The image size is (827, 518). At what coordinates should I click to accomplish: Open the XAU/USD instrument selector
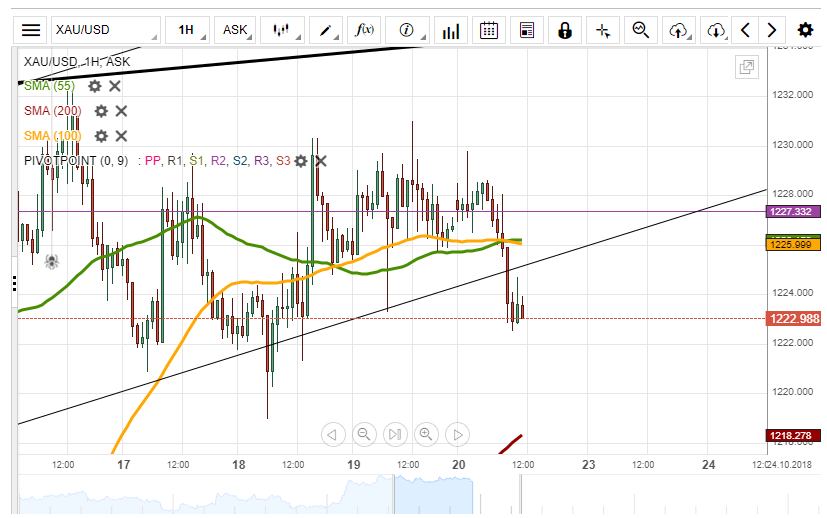coord(105,30)
